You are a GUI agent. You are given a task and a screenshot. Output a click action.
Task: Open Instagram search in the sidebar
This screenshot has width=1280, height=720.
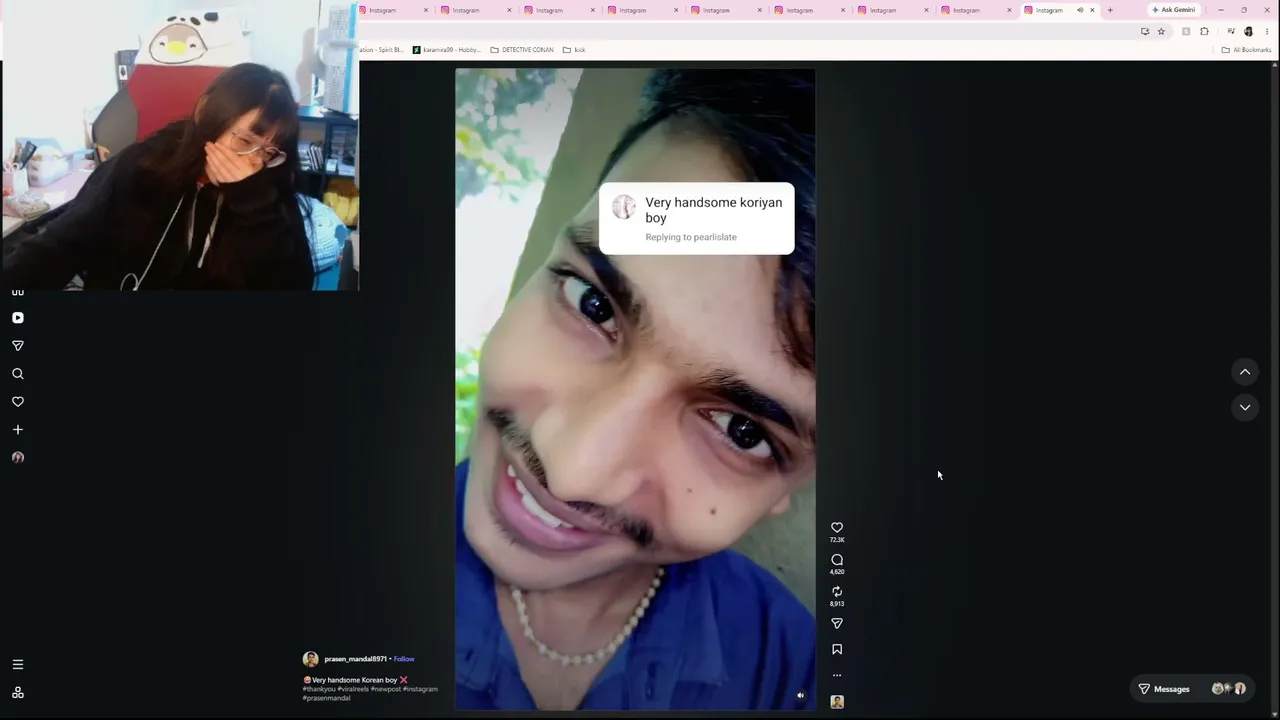(x=17, y=374)
